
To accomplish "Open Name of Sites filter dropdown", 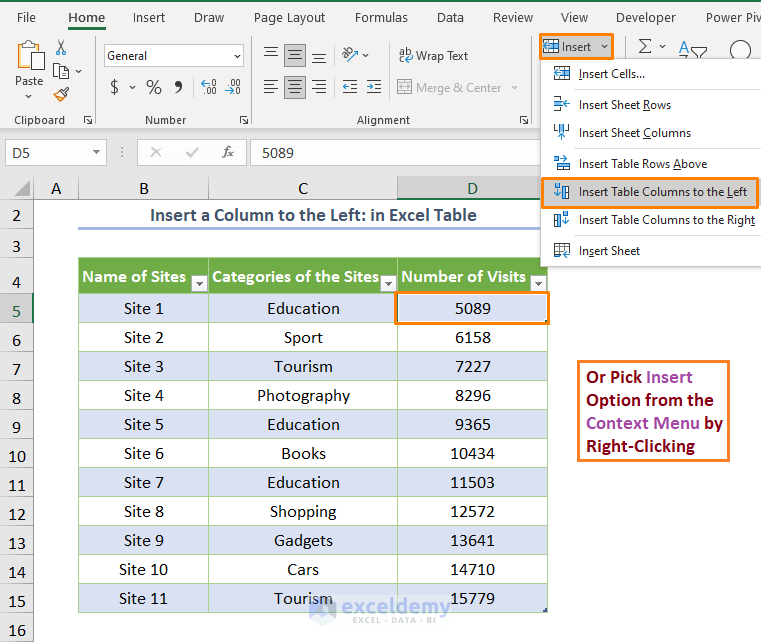I will click(198, 284).
